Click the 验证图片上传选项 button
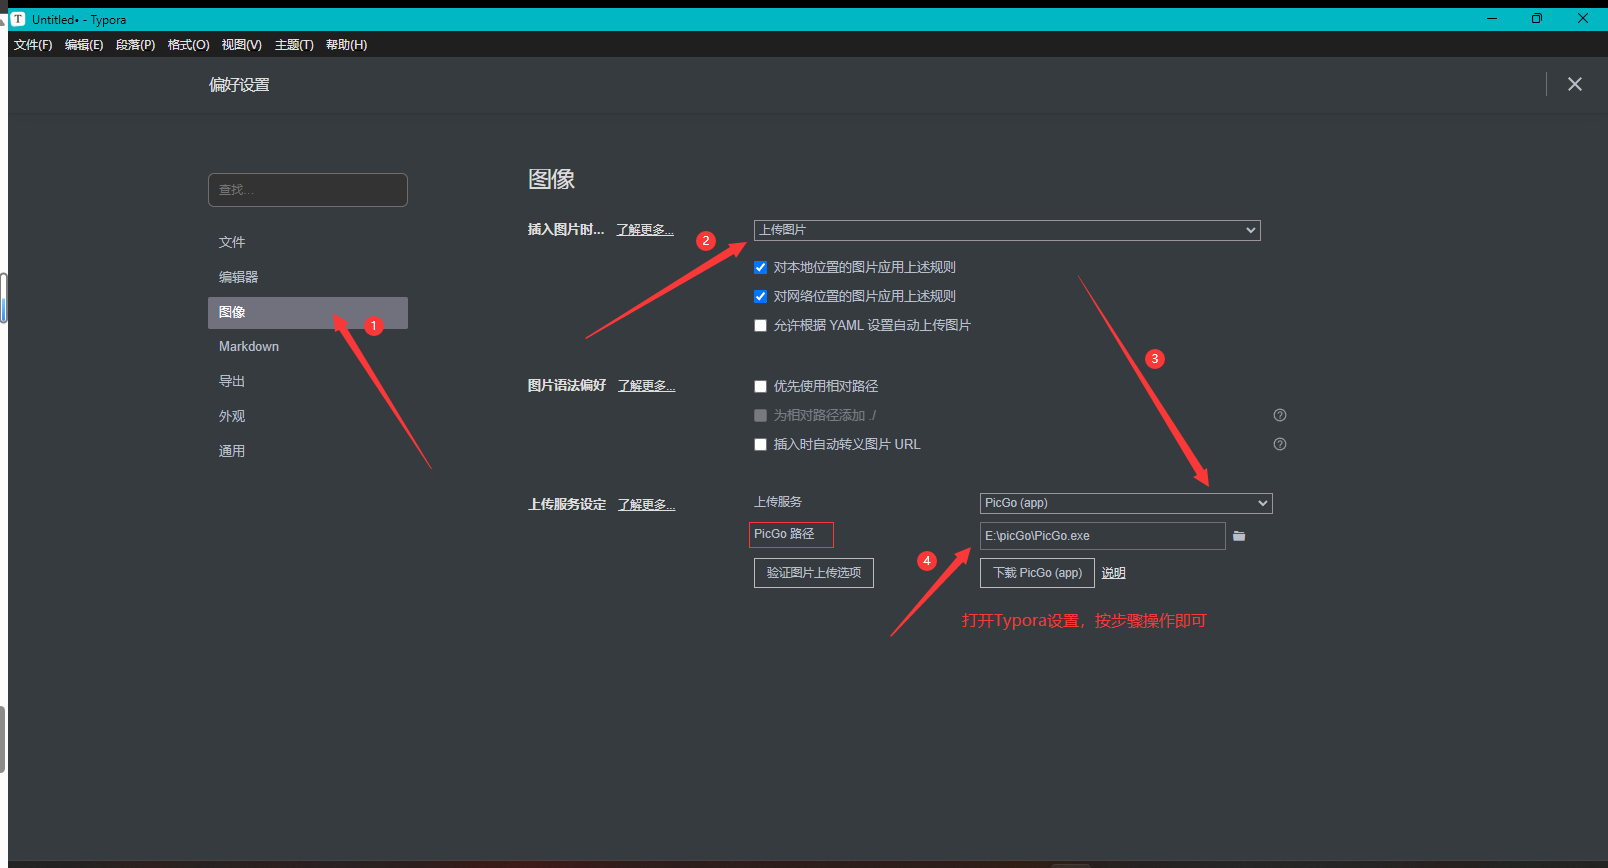 (813, 573)
